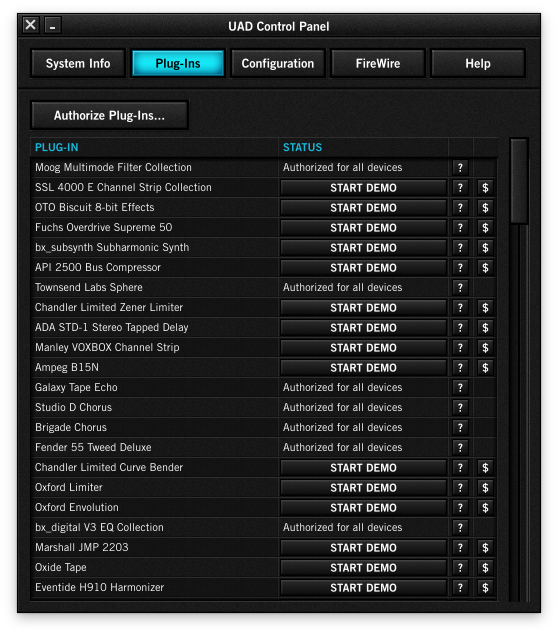Click the Moog Multimode Filter Collection name

pos(113,167)
